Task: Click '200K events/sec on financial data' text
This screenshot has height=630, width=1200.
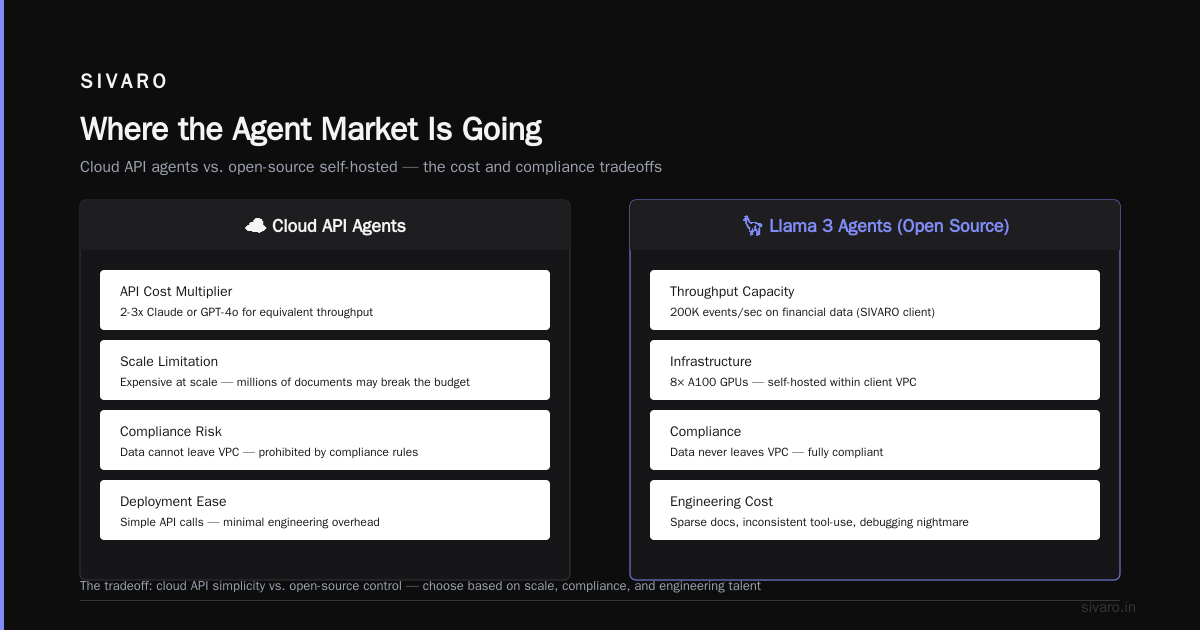Action: tap(802, 312)
